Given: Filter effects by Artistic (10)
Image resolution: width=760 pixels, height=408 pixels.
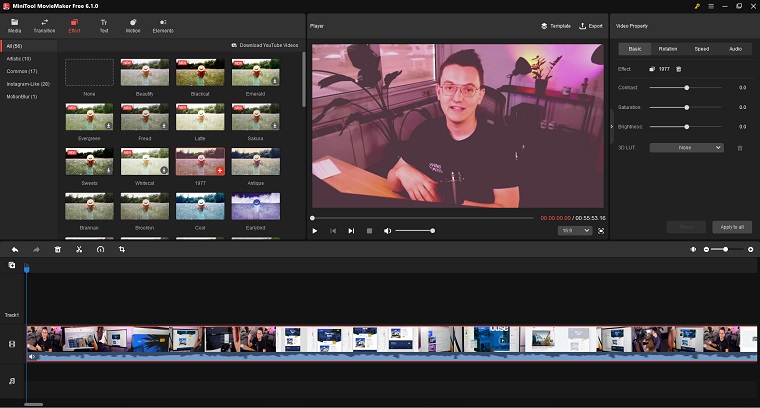Looking at the screenshot, I should pyautogui.click(x=19, y=59).
